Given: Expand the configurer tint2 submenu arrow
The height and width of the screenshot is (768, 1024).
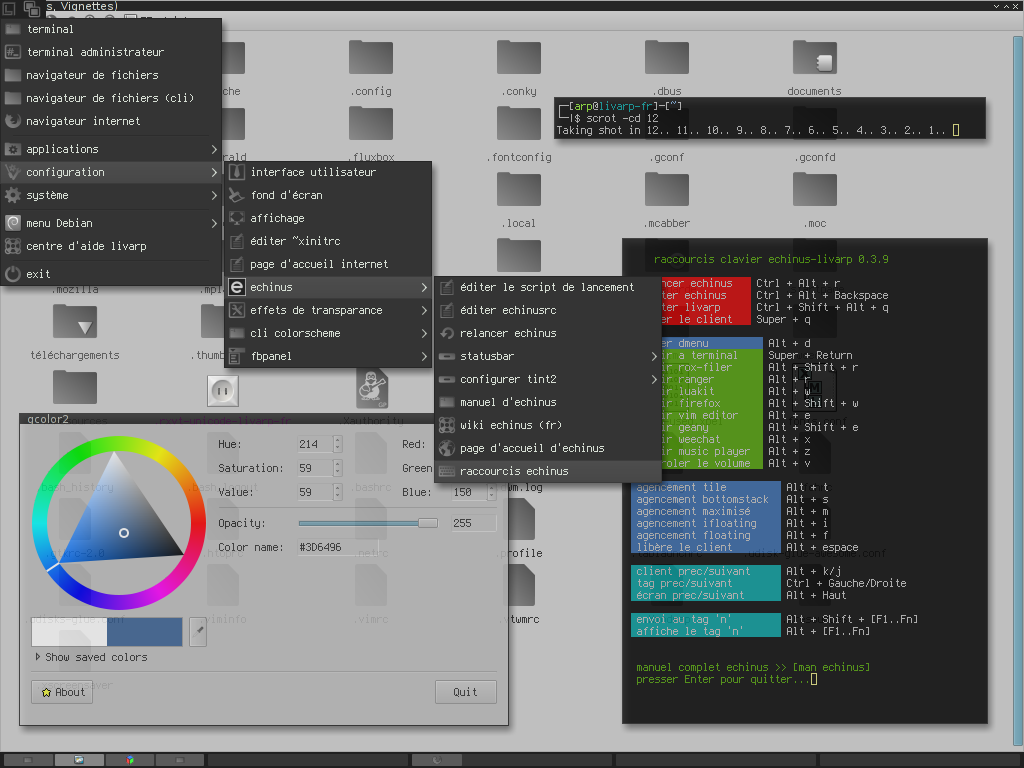Looking at the screenshot, I should 654,379.
